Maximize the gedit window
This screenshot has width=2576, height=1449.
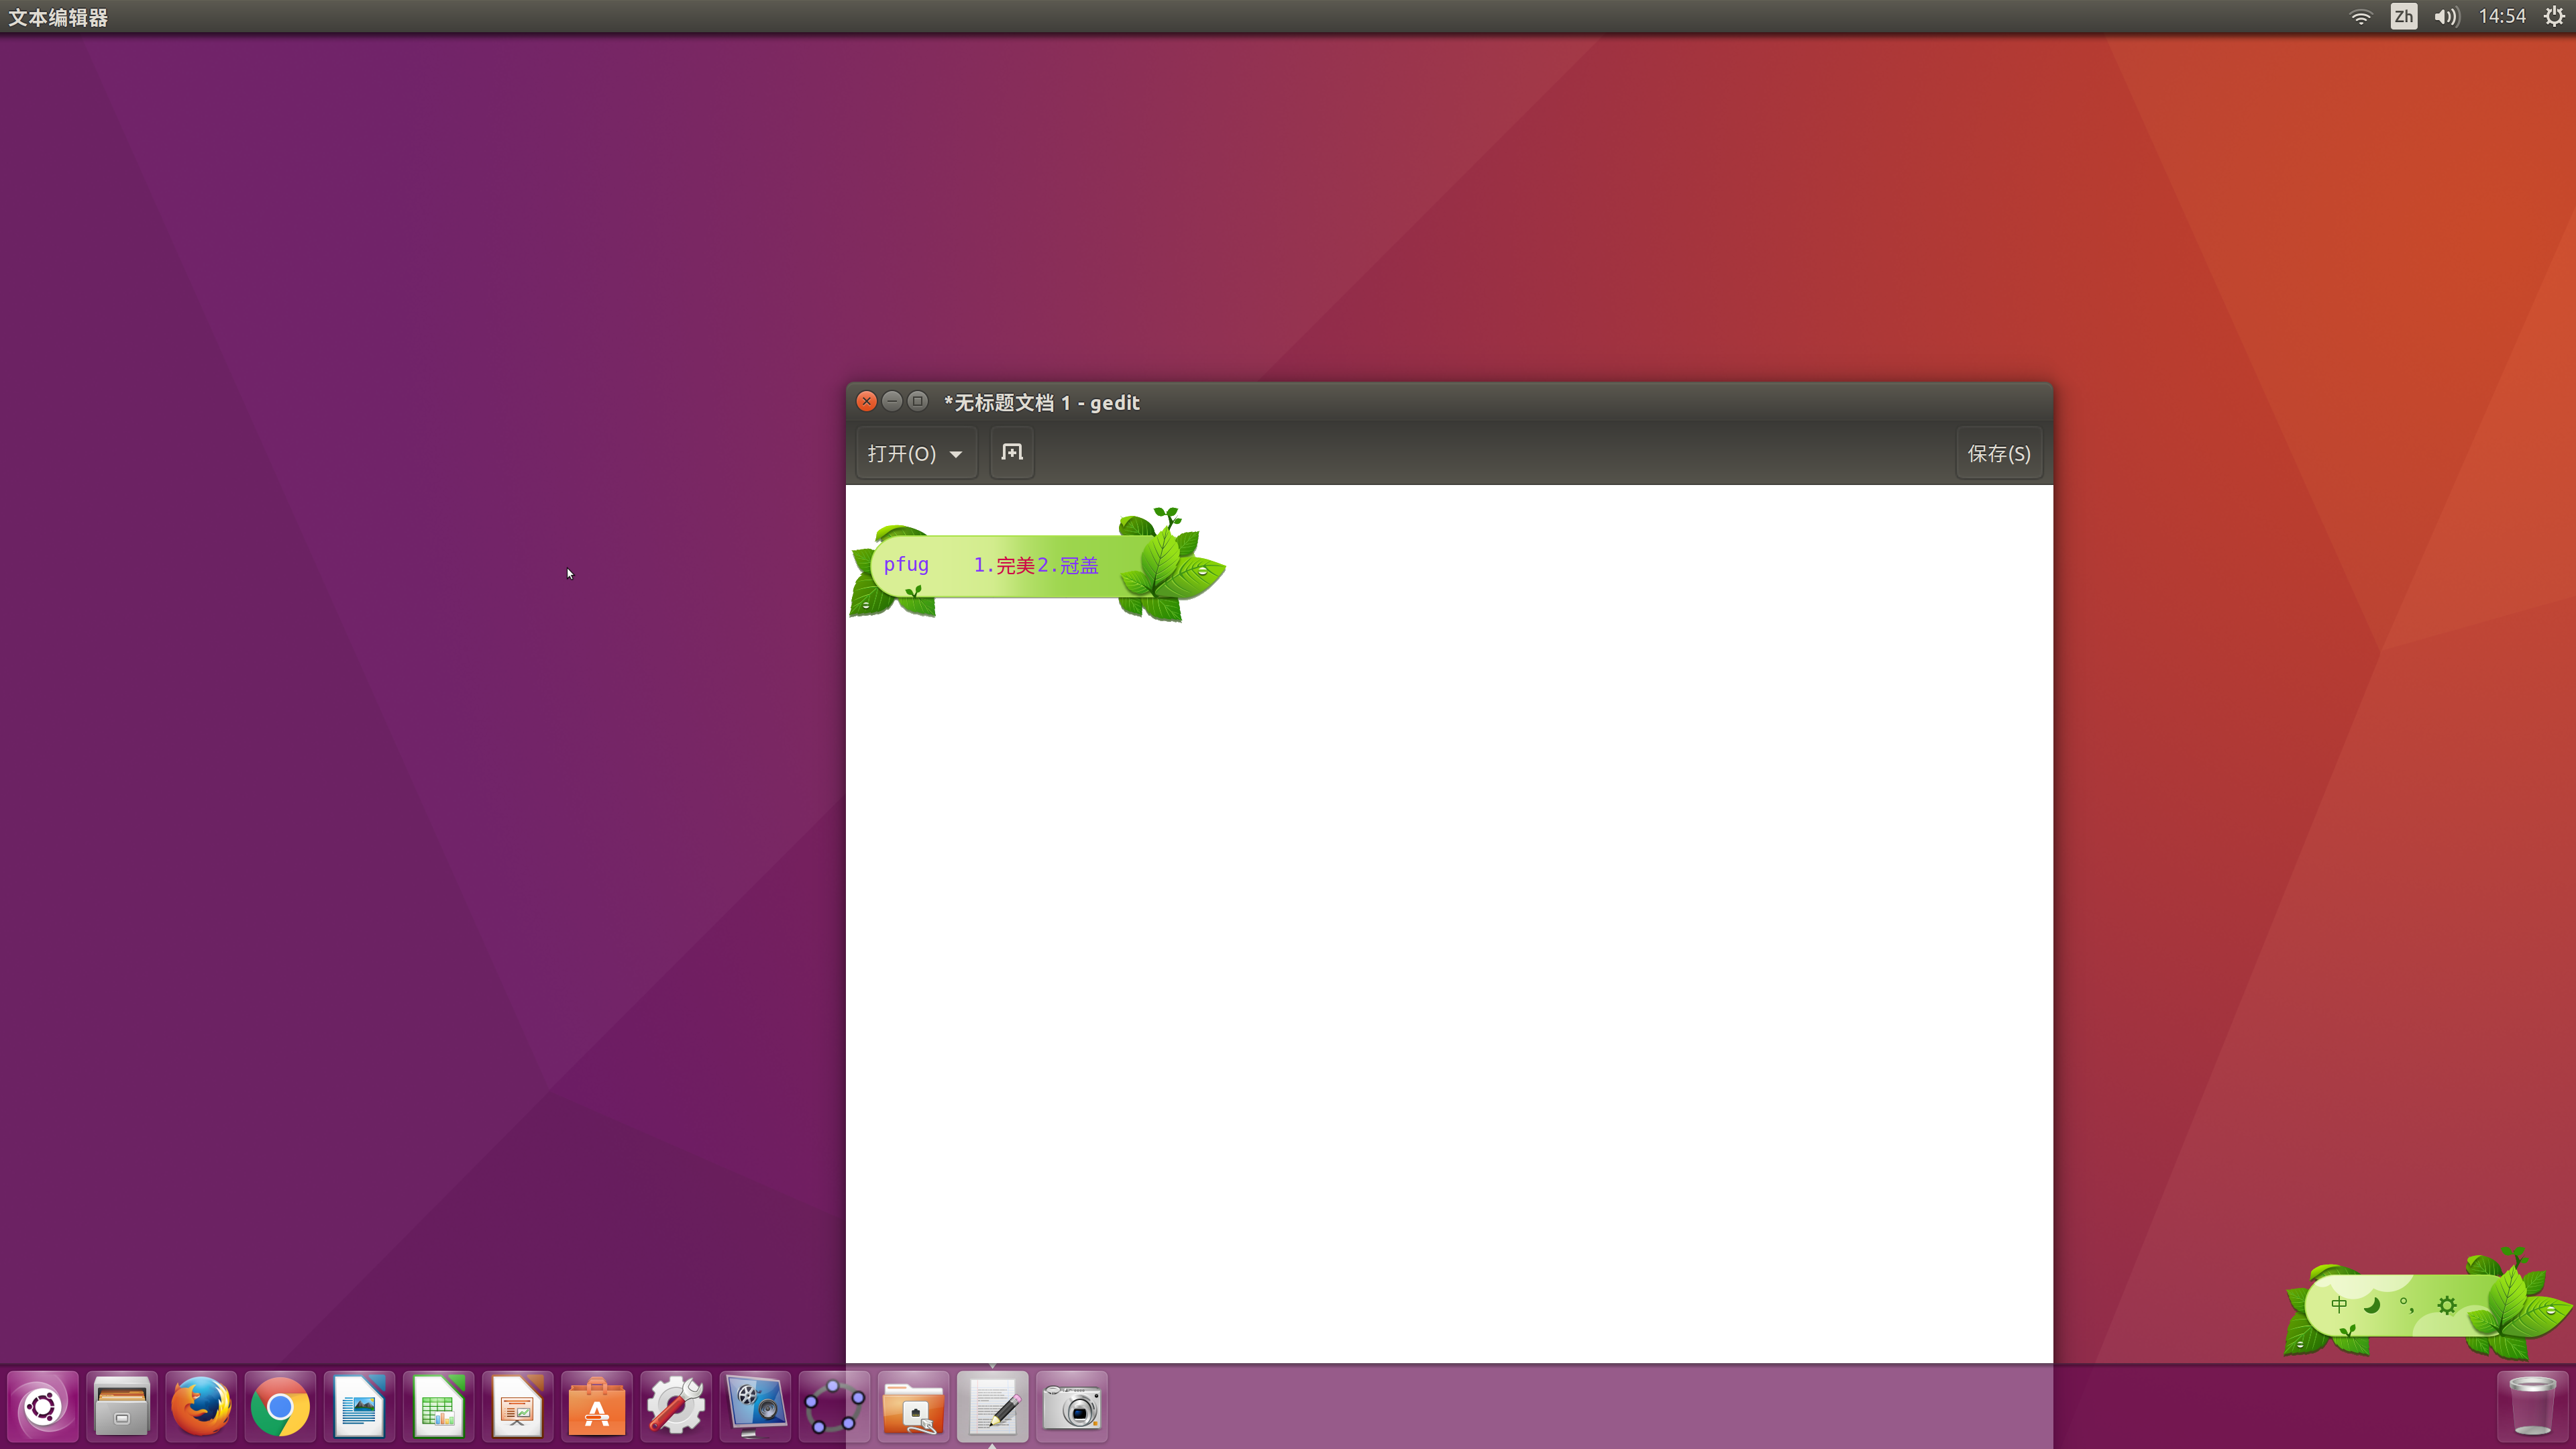pyautogui.click(x=917, y=401)
